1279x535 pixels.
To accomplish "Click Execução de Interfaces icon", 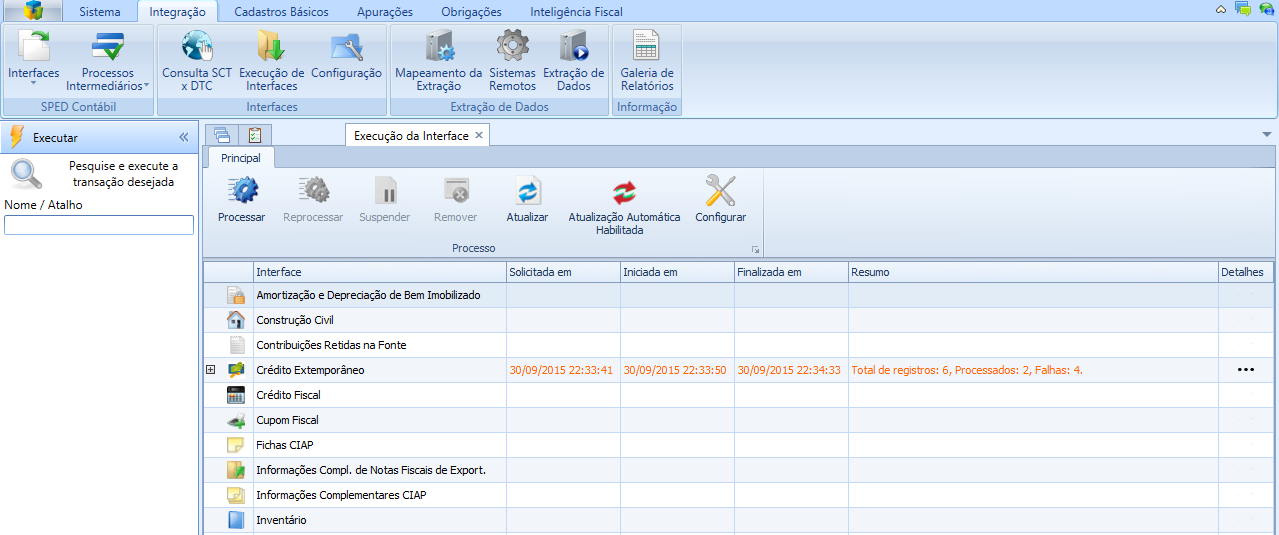I will [271, 60].
